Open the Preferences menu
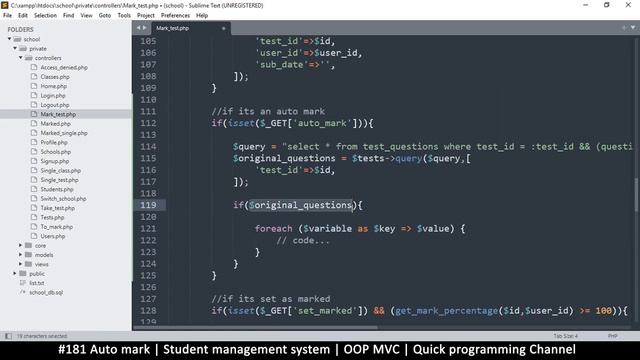640x360 pixels. [x=175, y=15]
